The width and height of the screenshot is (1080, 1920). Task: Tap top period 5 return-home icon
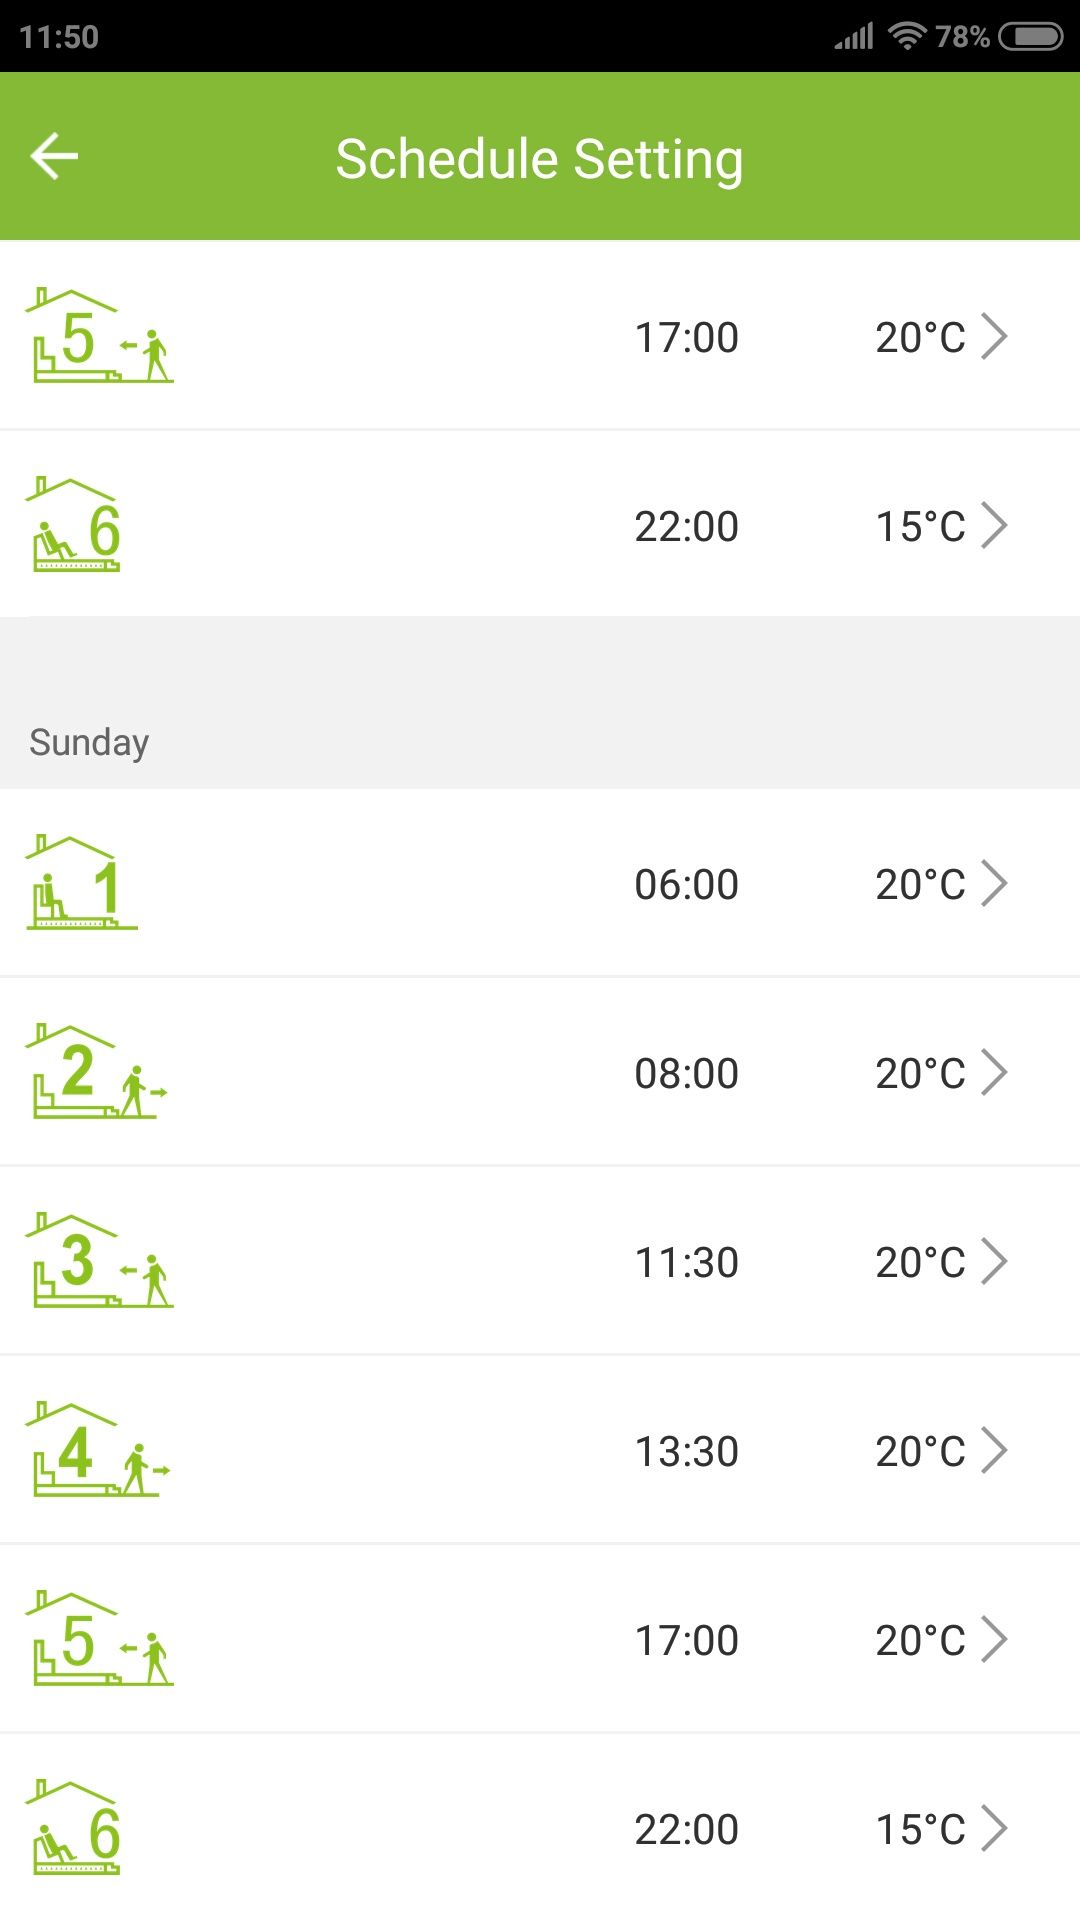[99, 335]
